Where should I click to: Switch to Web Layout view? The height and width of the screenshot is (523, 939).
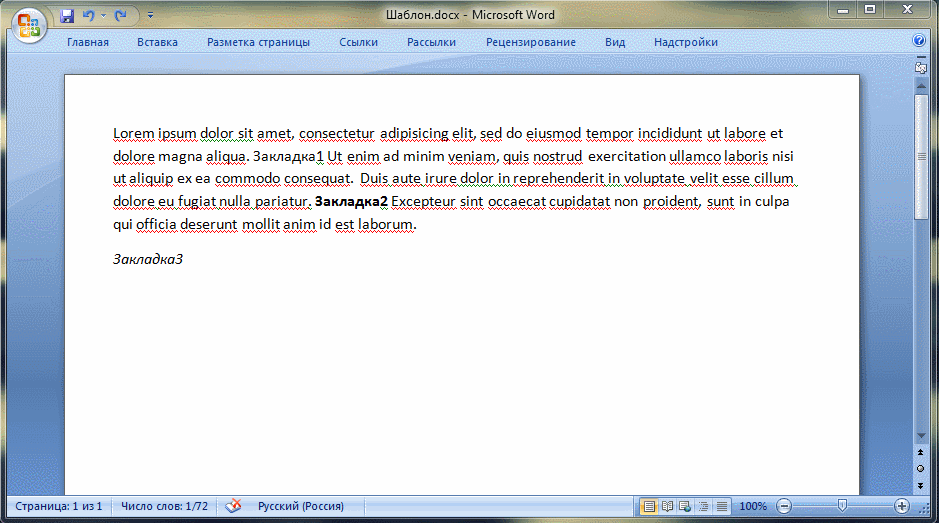(685, 506)
